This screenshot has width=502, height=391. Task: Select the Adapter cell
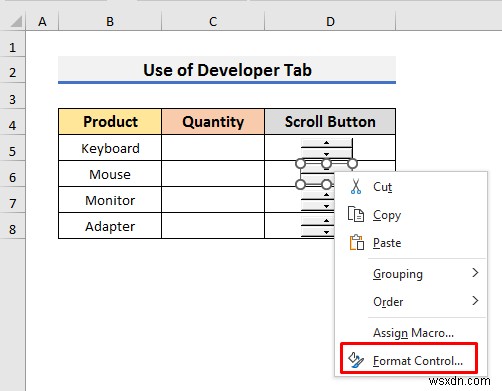pos(110,226)
